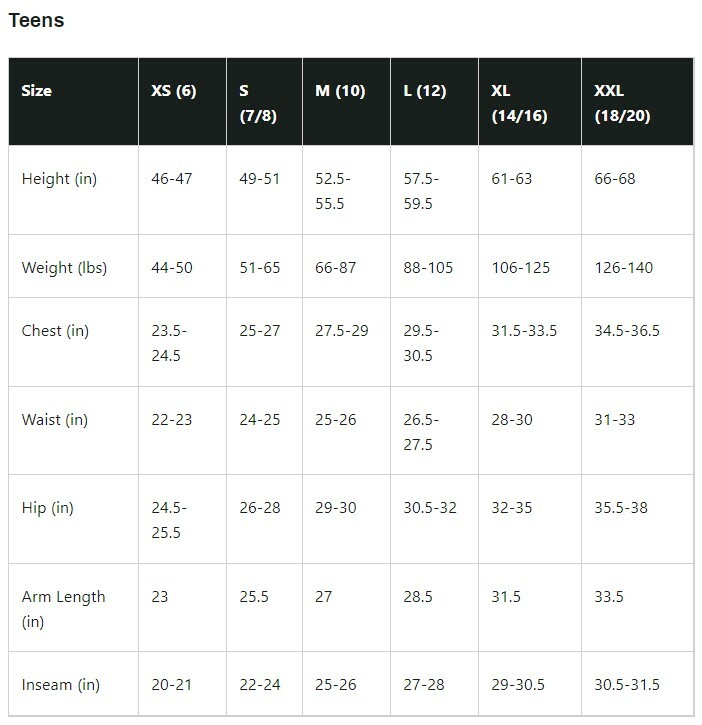Select the S (7/8) size header
Image resolution: width=702 pixels, height=725 pixels.
coord(258,103)
